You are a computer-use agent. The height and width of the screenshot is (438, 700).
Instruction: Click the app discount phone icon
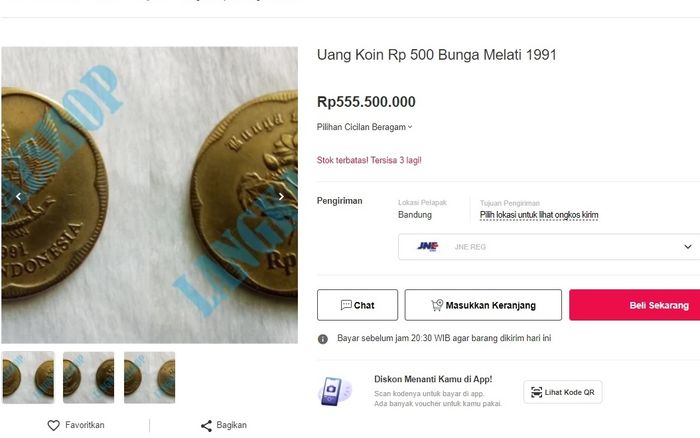click(334, 391)
